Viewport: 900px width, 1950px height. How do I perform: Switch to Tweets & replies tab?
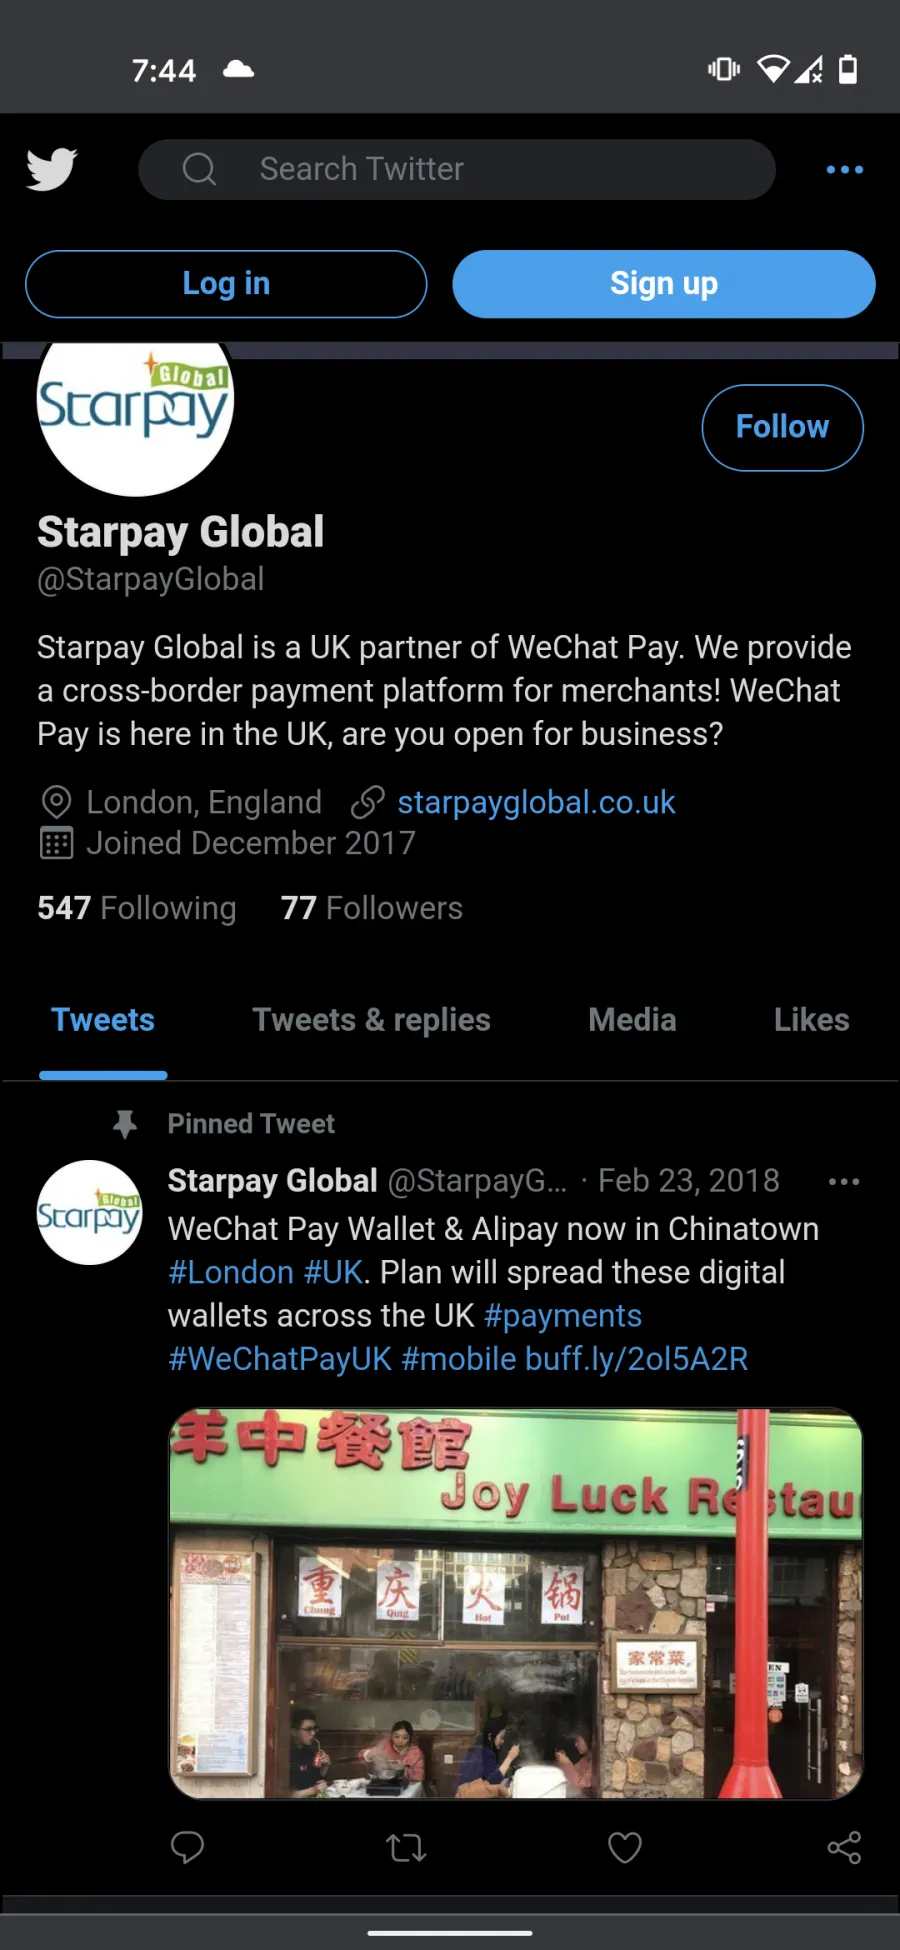(371, 1020)
